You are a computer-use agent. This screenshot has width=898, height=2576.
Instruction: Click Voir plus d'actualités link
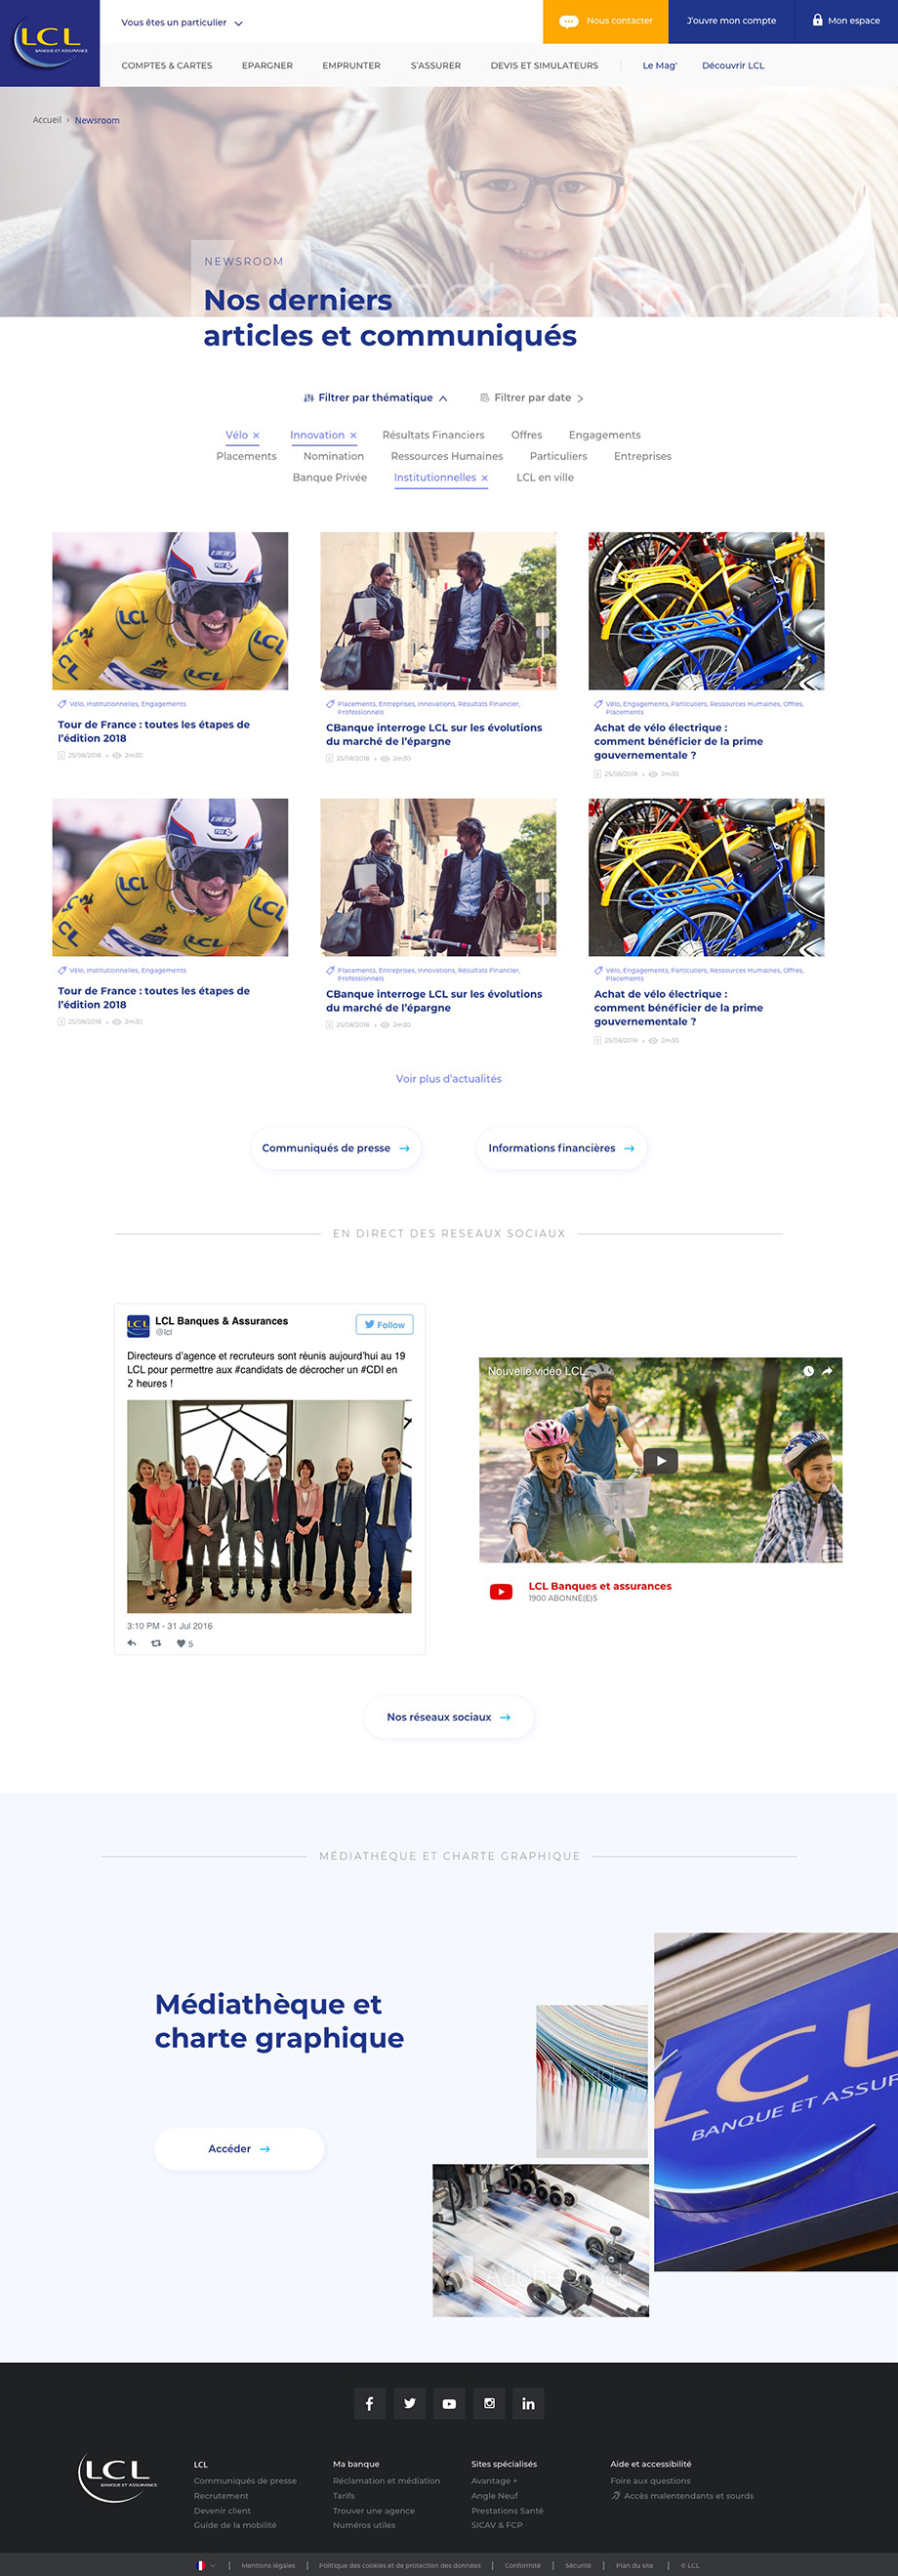pyautogui.click(x=449, y=1079)
